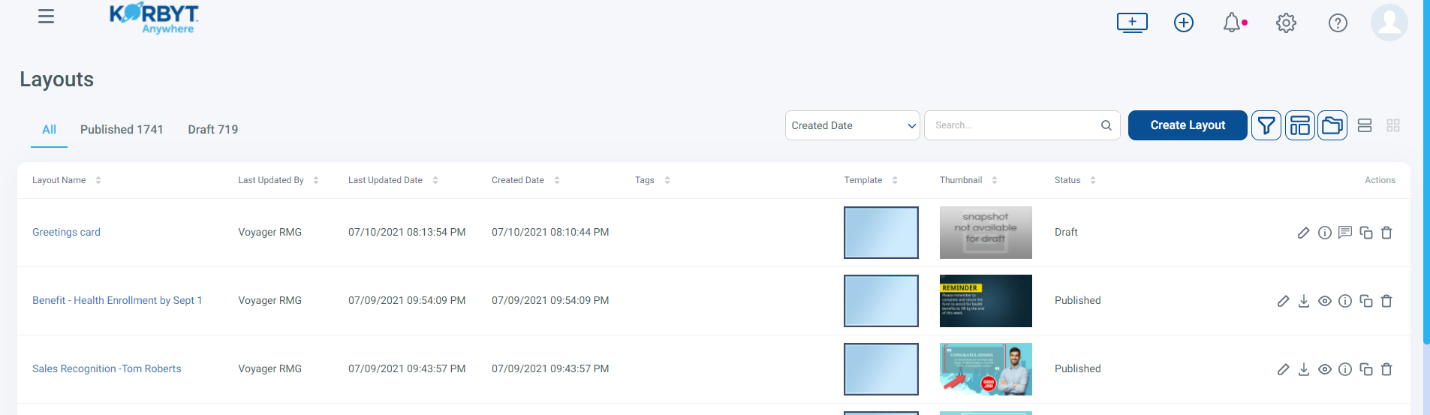Open Benefit - Health Enrollment by Sept 1 link

point(117,300)
